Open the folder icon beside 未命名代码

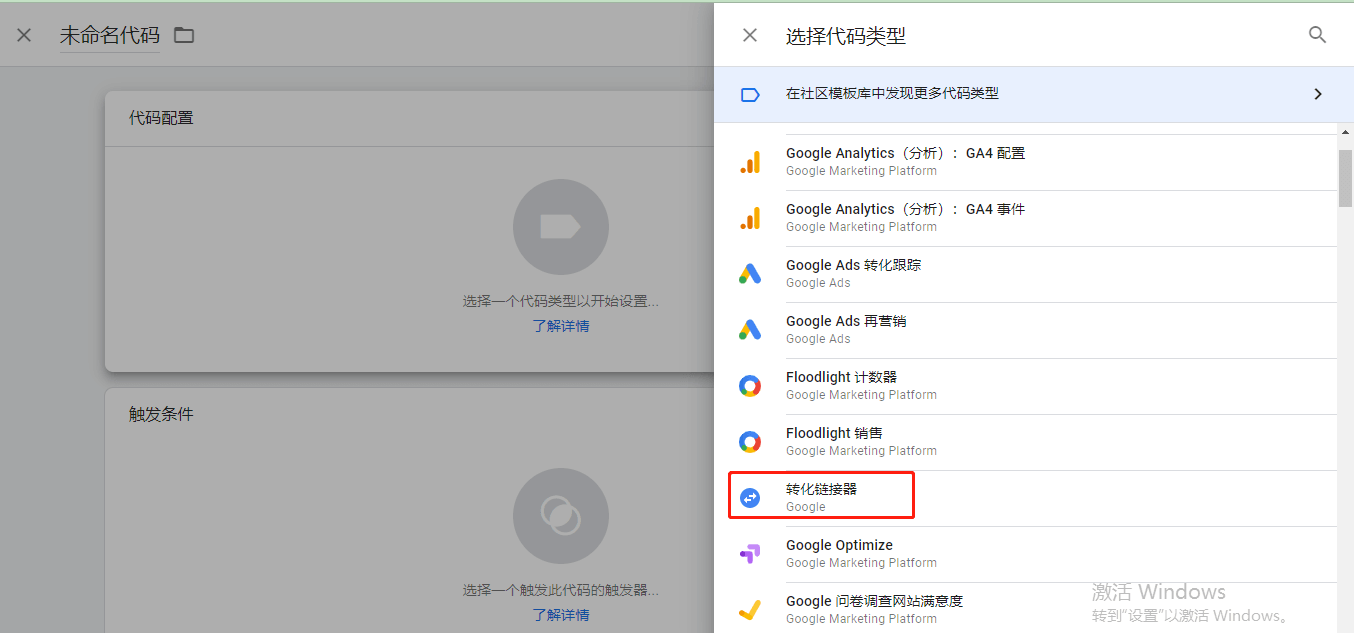(184, 36)
